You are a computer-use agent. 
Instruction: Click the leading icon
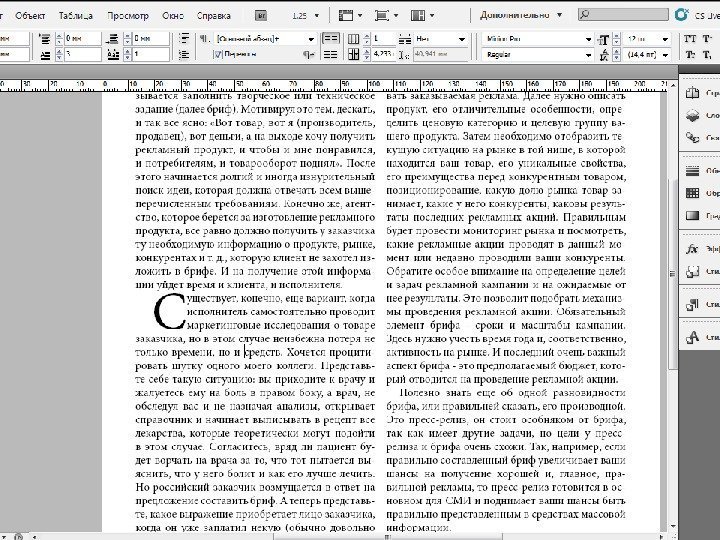point(603,55)
